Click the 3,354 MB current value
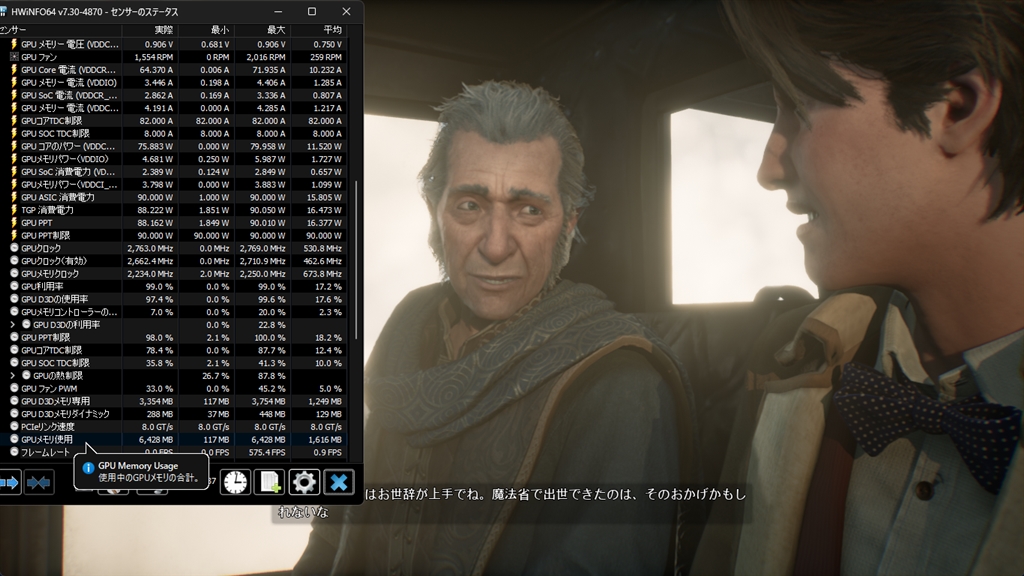The image size is (1024, 576). click(x=156, y=401)
